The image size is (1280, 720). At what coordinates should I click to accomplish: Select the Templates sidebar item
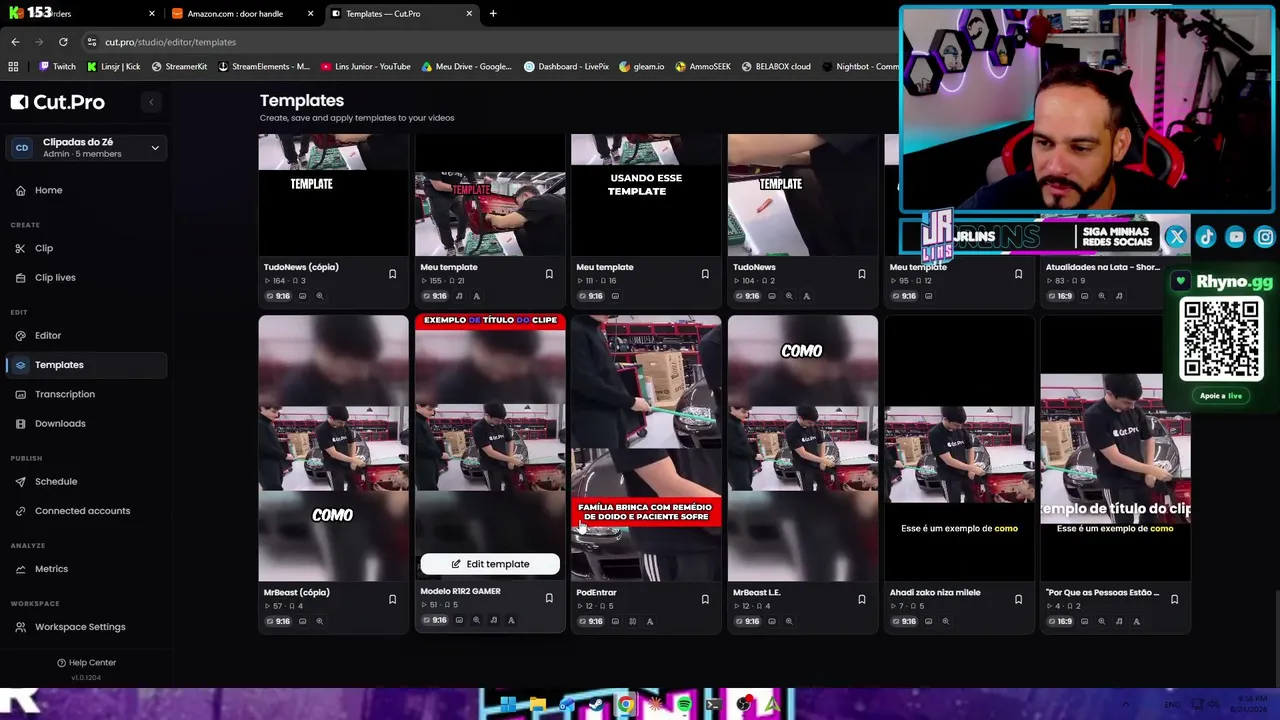86,365
